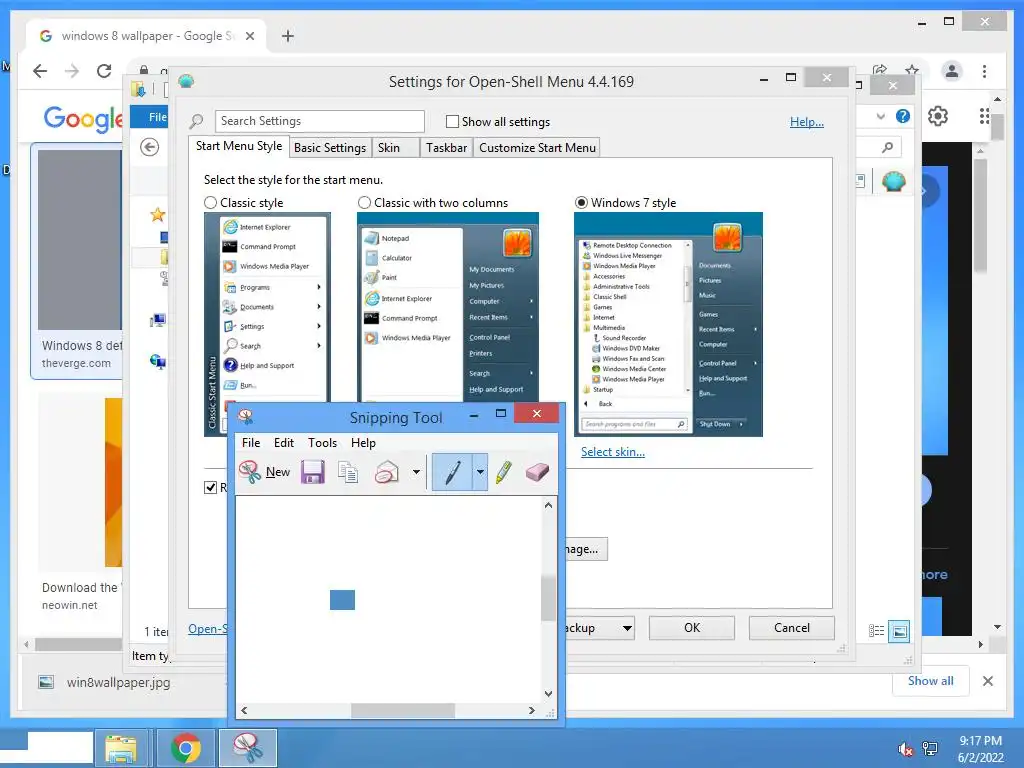Click the Explorer window help question icon

tap(903, 116)
